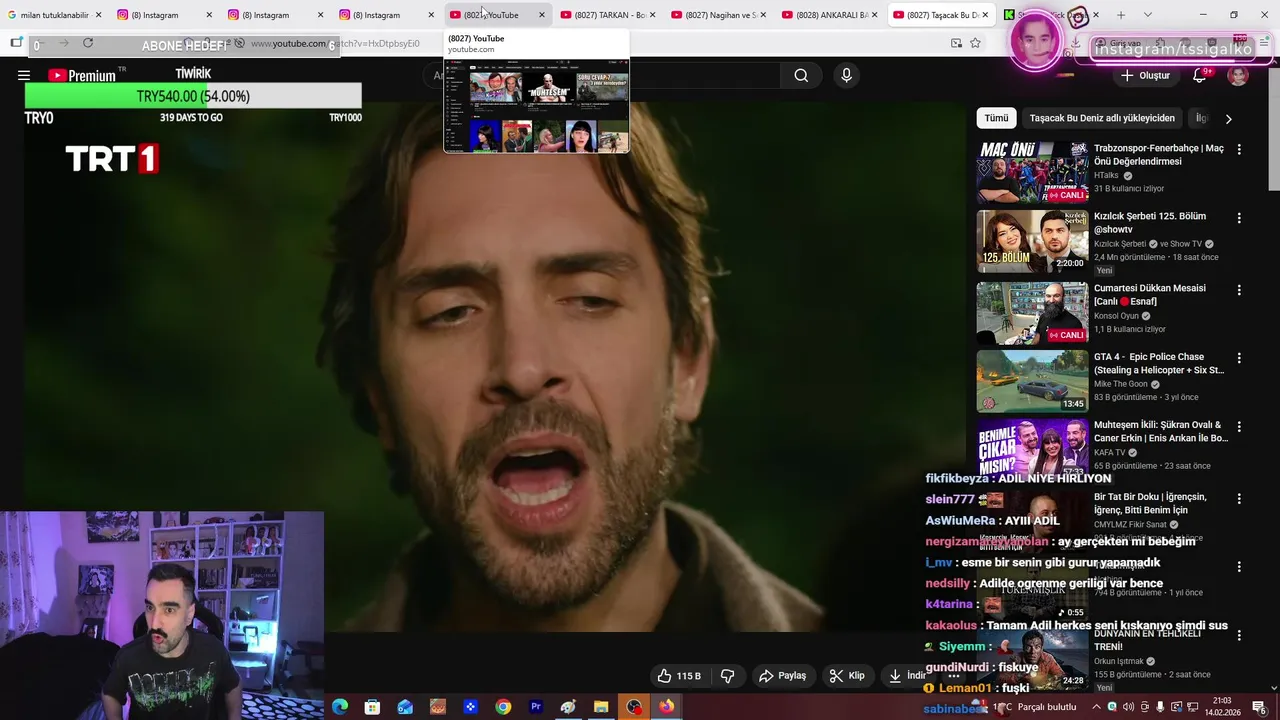Open the YouTube account avatar menu

point(1238,75)
